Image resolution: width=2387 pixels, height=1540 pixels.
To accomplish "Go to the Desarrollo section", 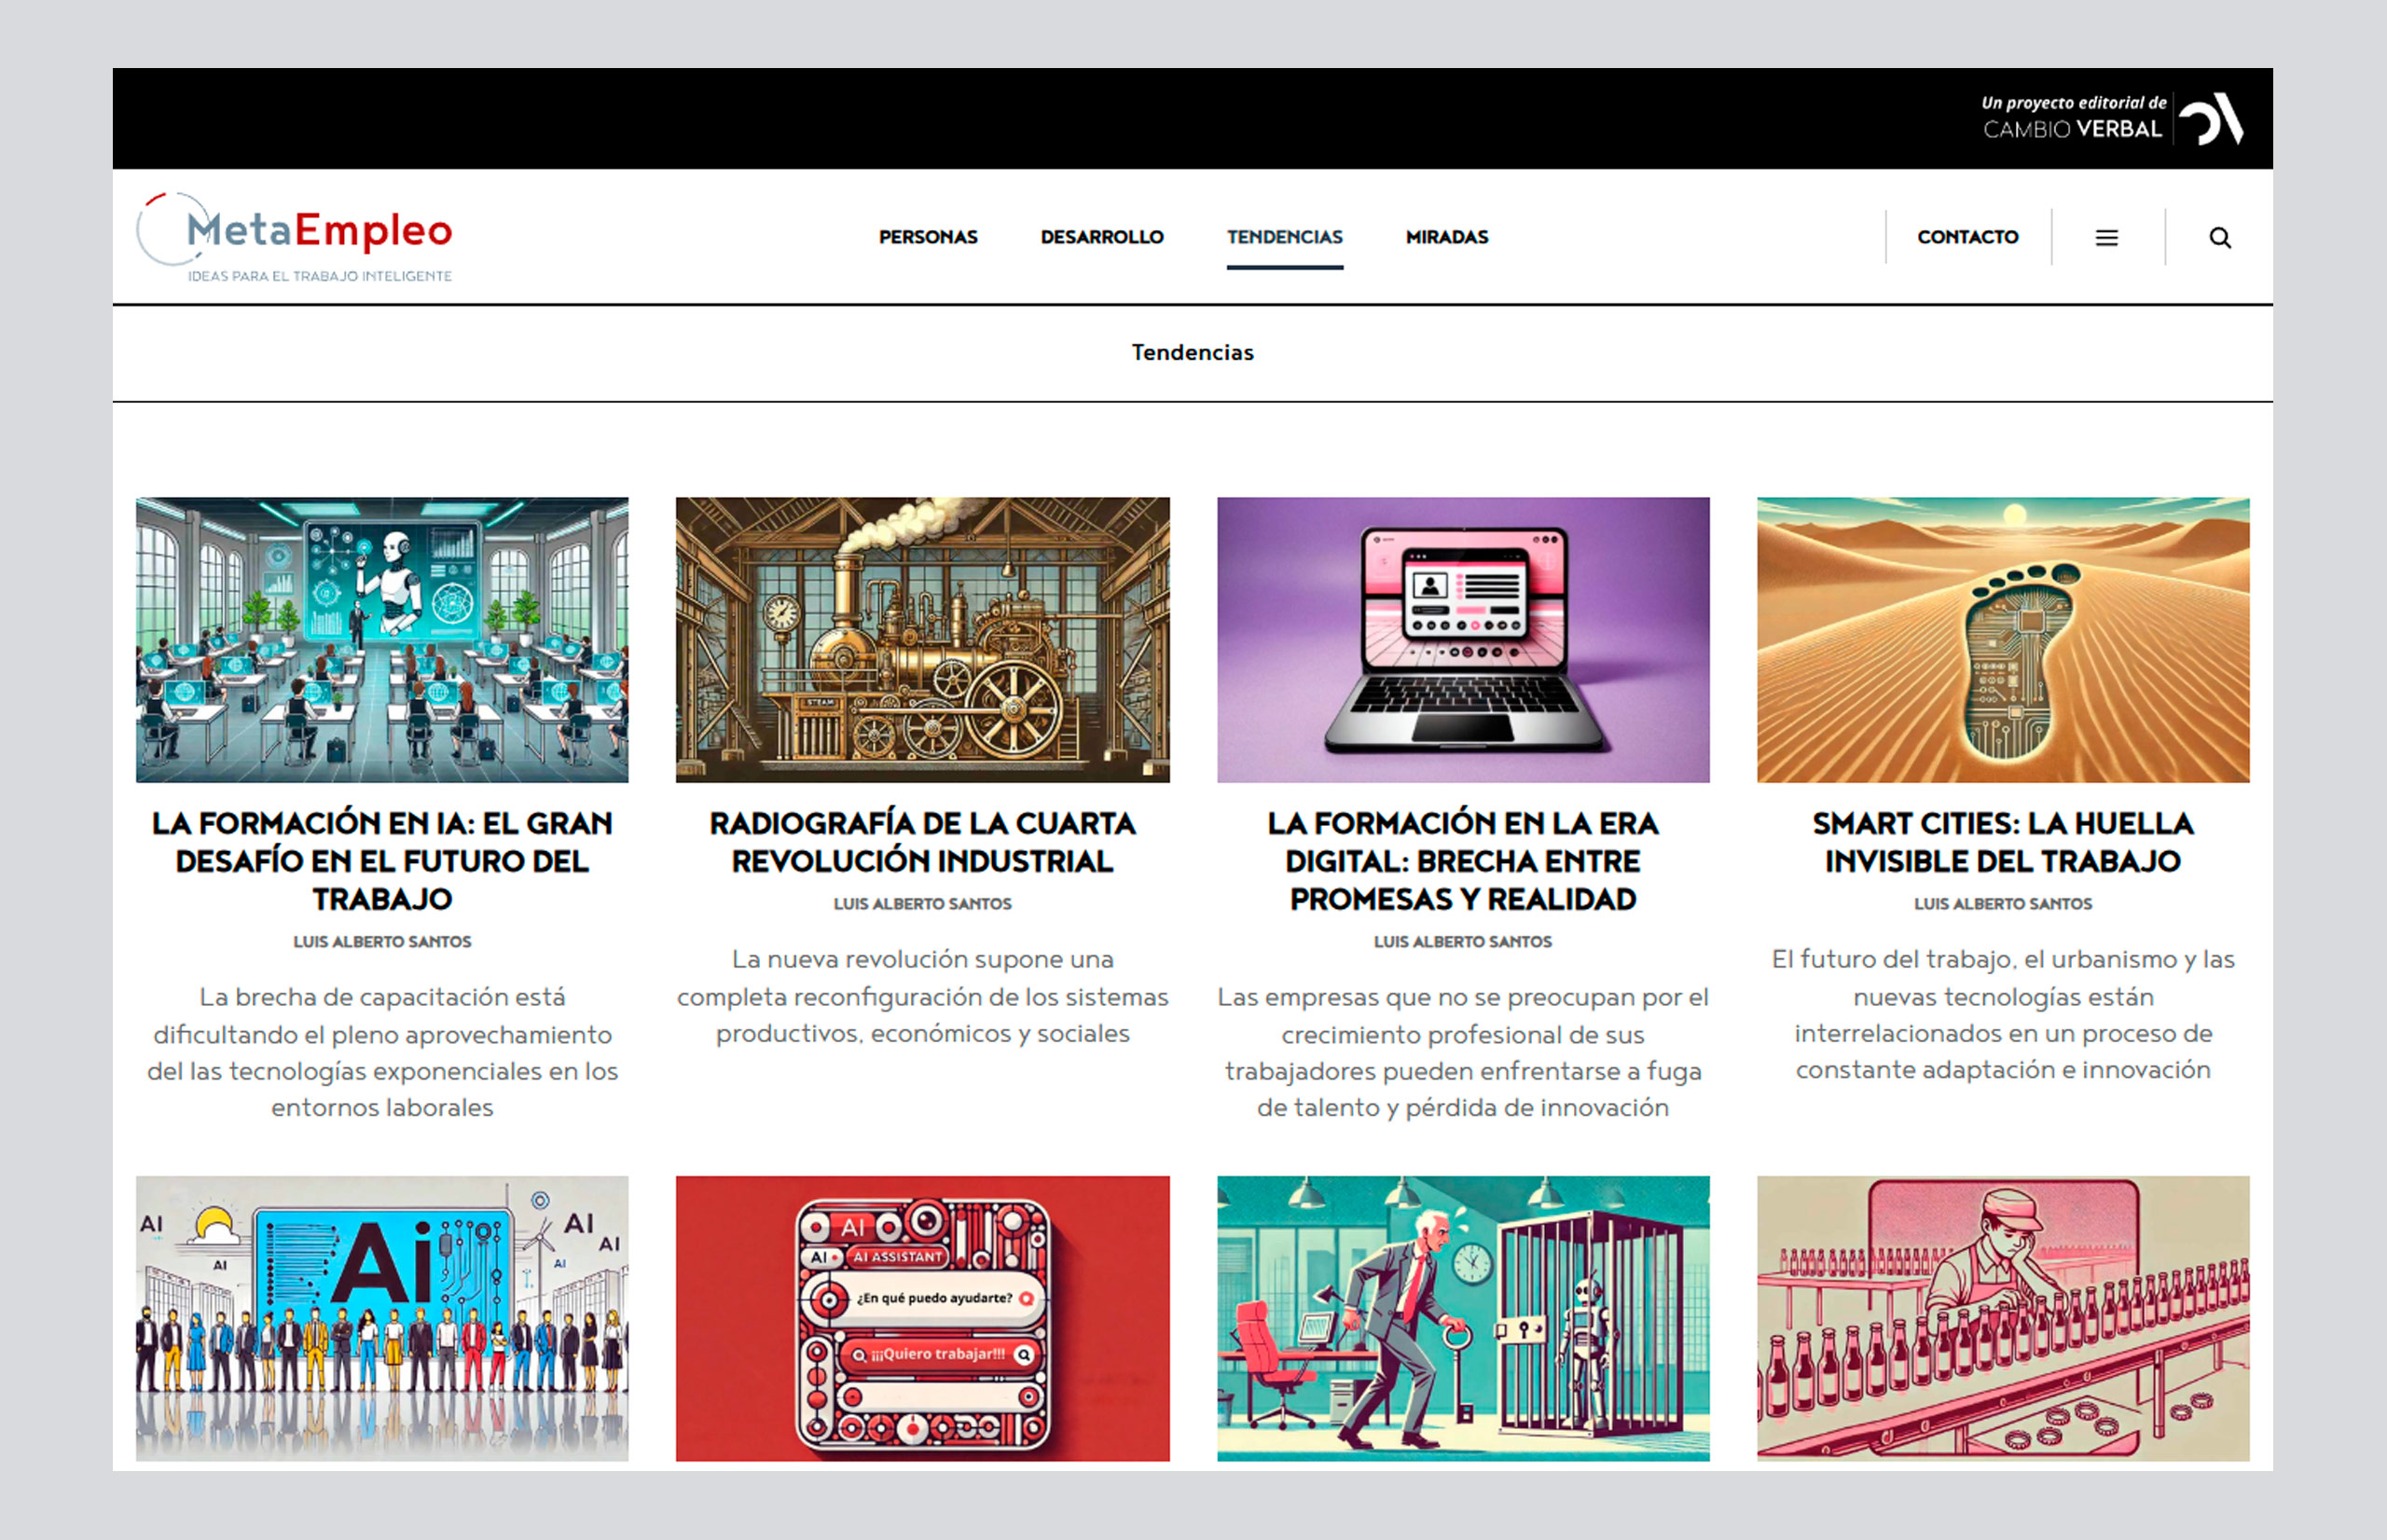I will [1101, 237].
